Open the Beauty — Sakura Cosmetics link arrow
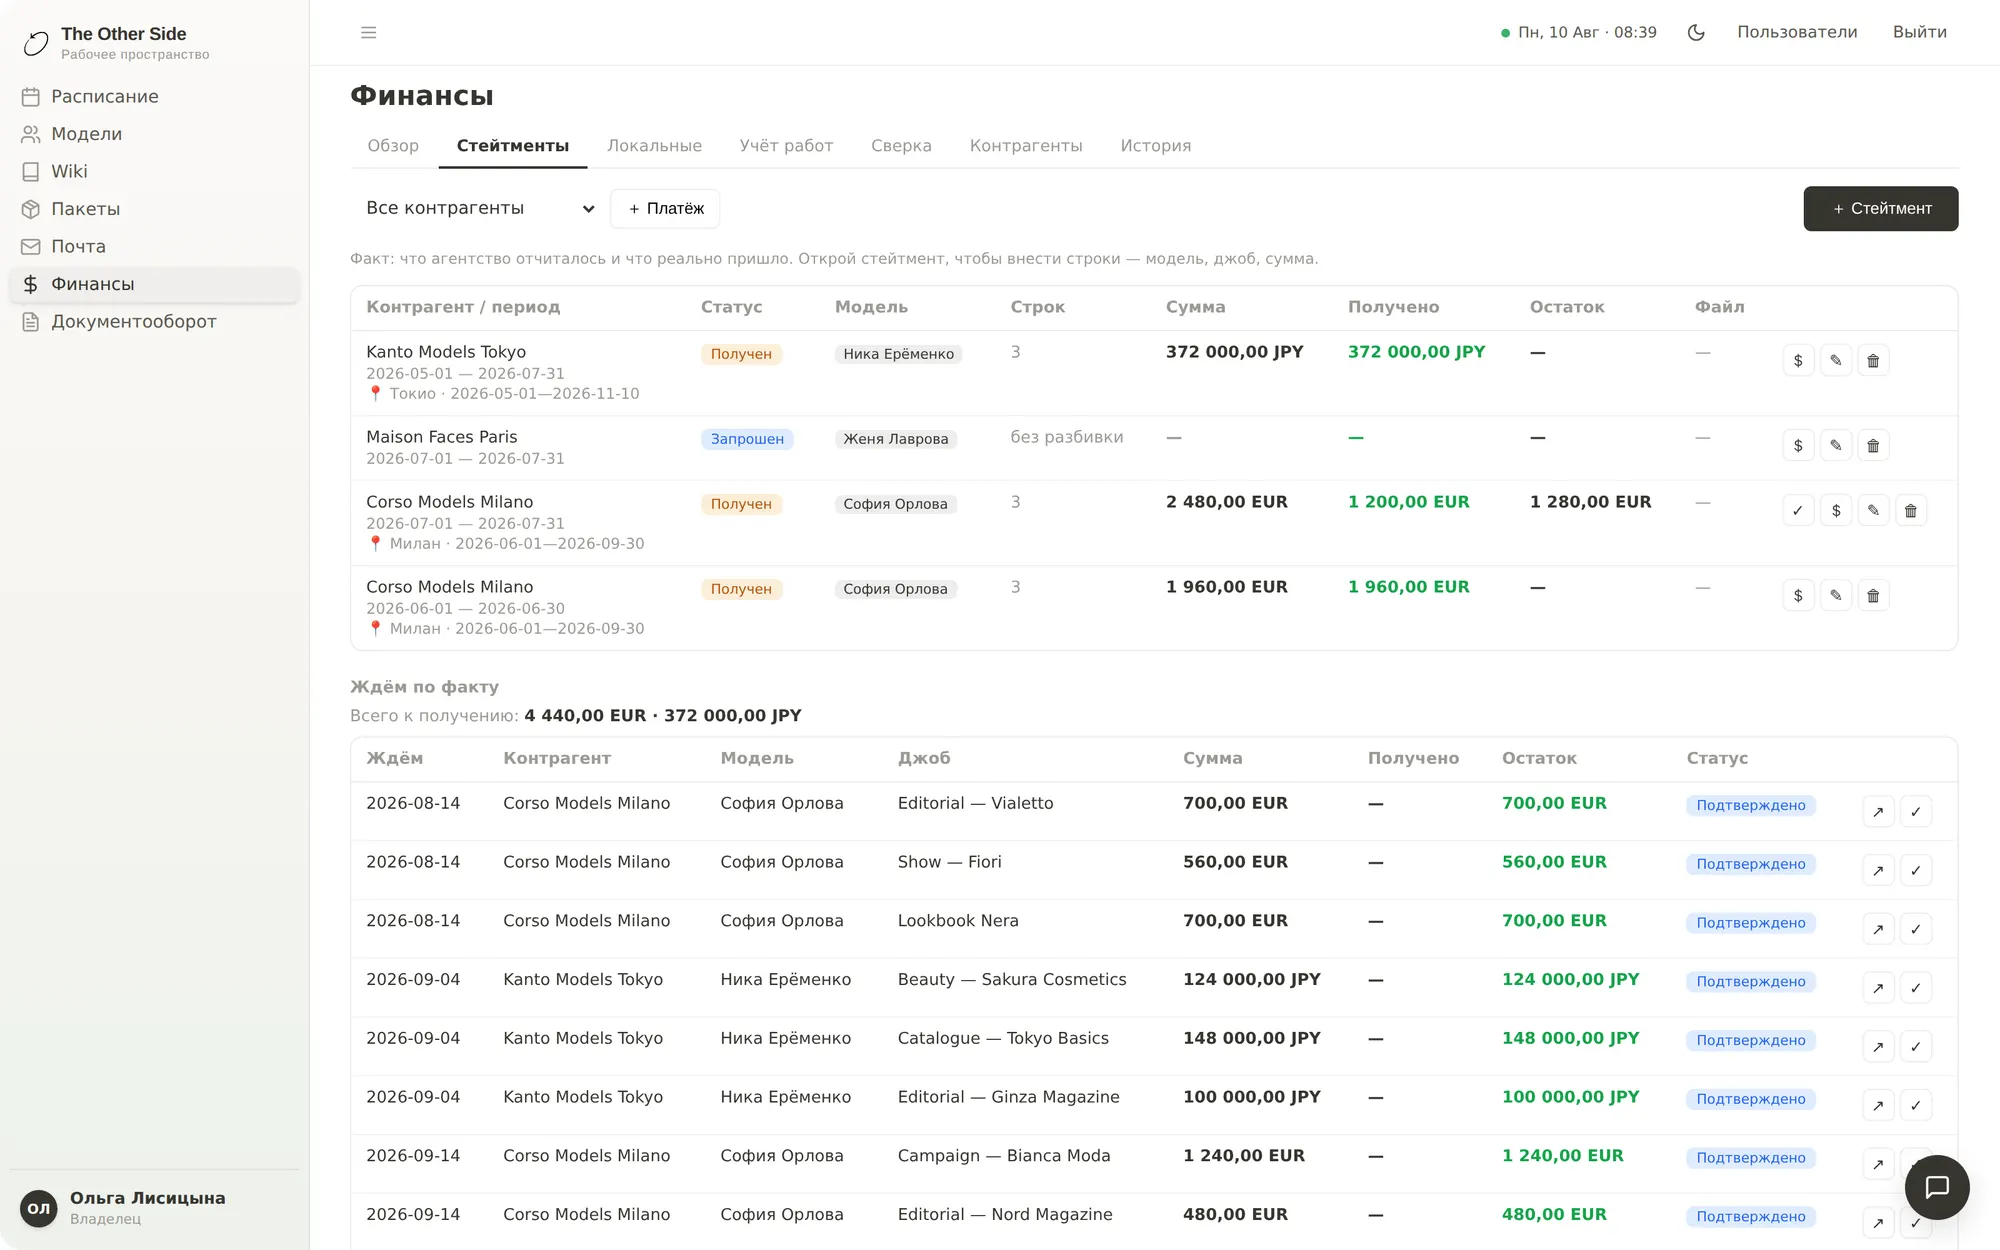The width and height of the screenshot is (2000, 1250). pos(1878,988)
